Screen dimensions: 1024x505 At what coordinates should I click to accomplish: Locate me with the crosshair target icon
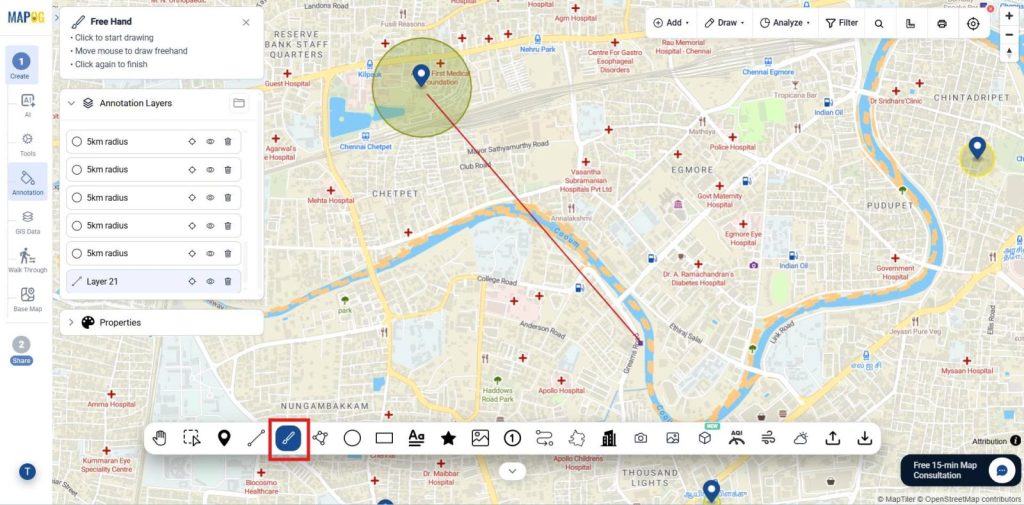[x=973, y=24]
